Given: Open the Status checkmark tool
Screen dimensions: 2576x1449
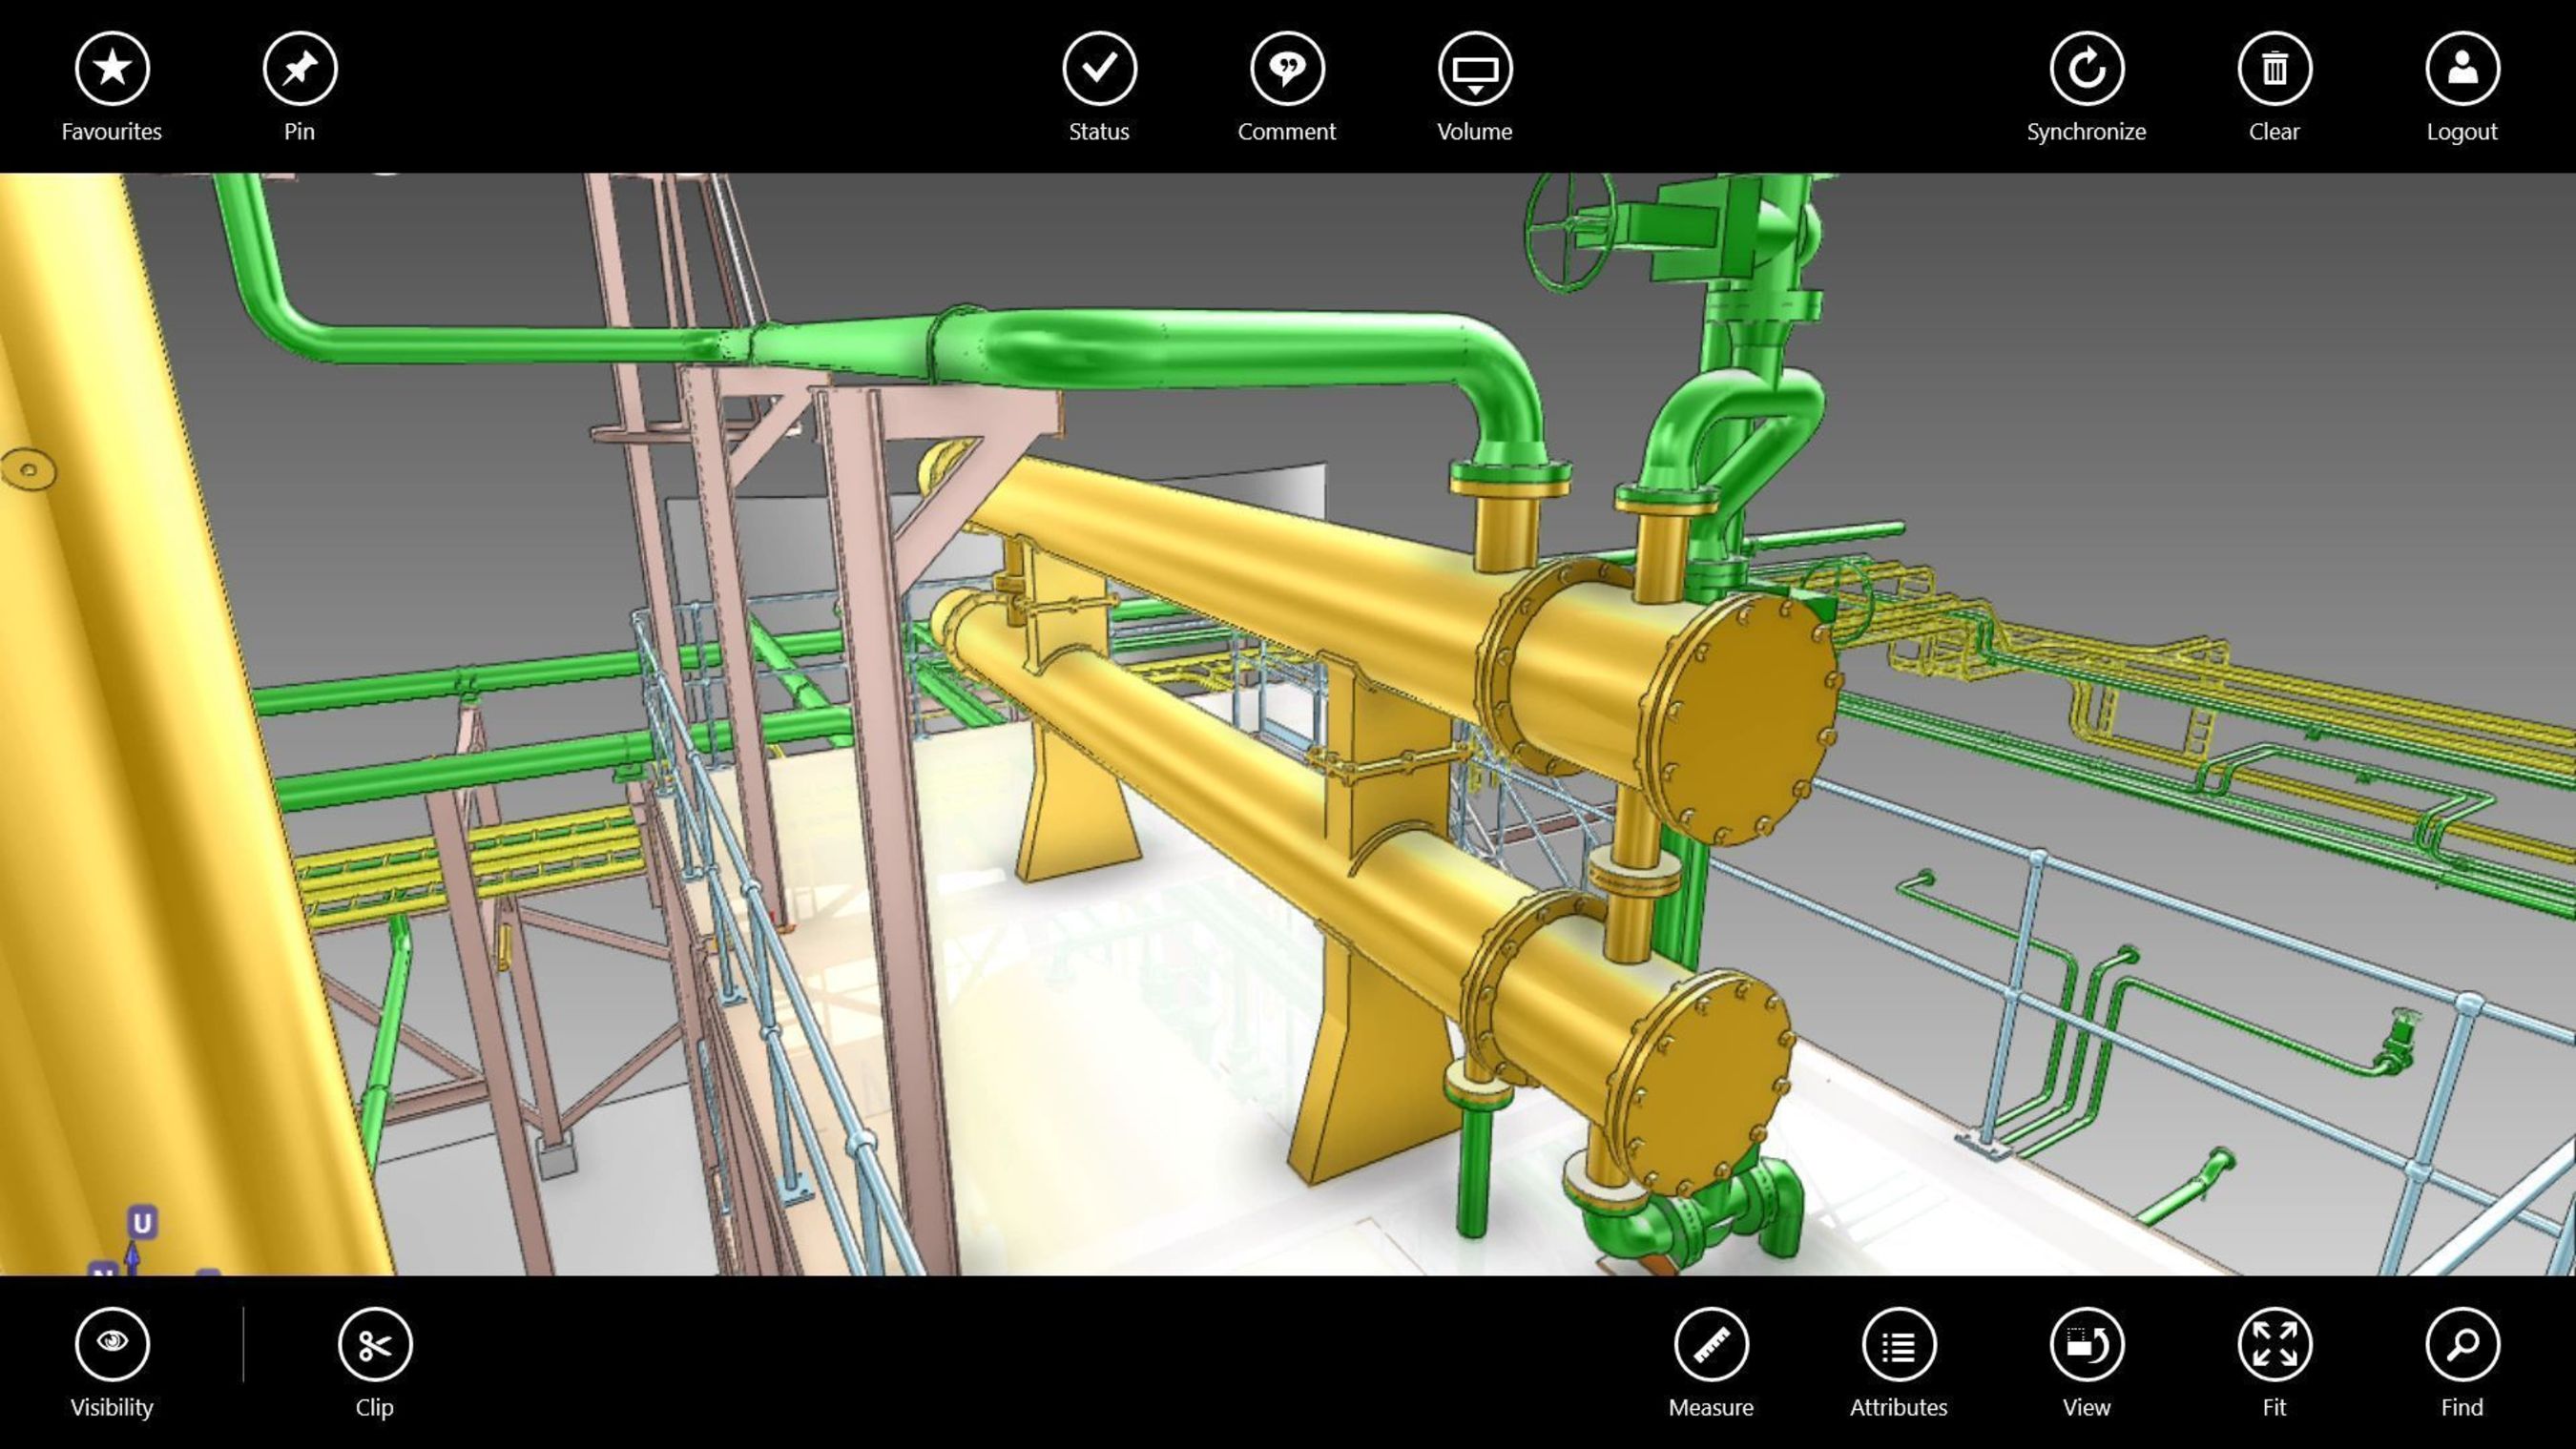Looking at the screenshot, I should pos(1099,68).
